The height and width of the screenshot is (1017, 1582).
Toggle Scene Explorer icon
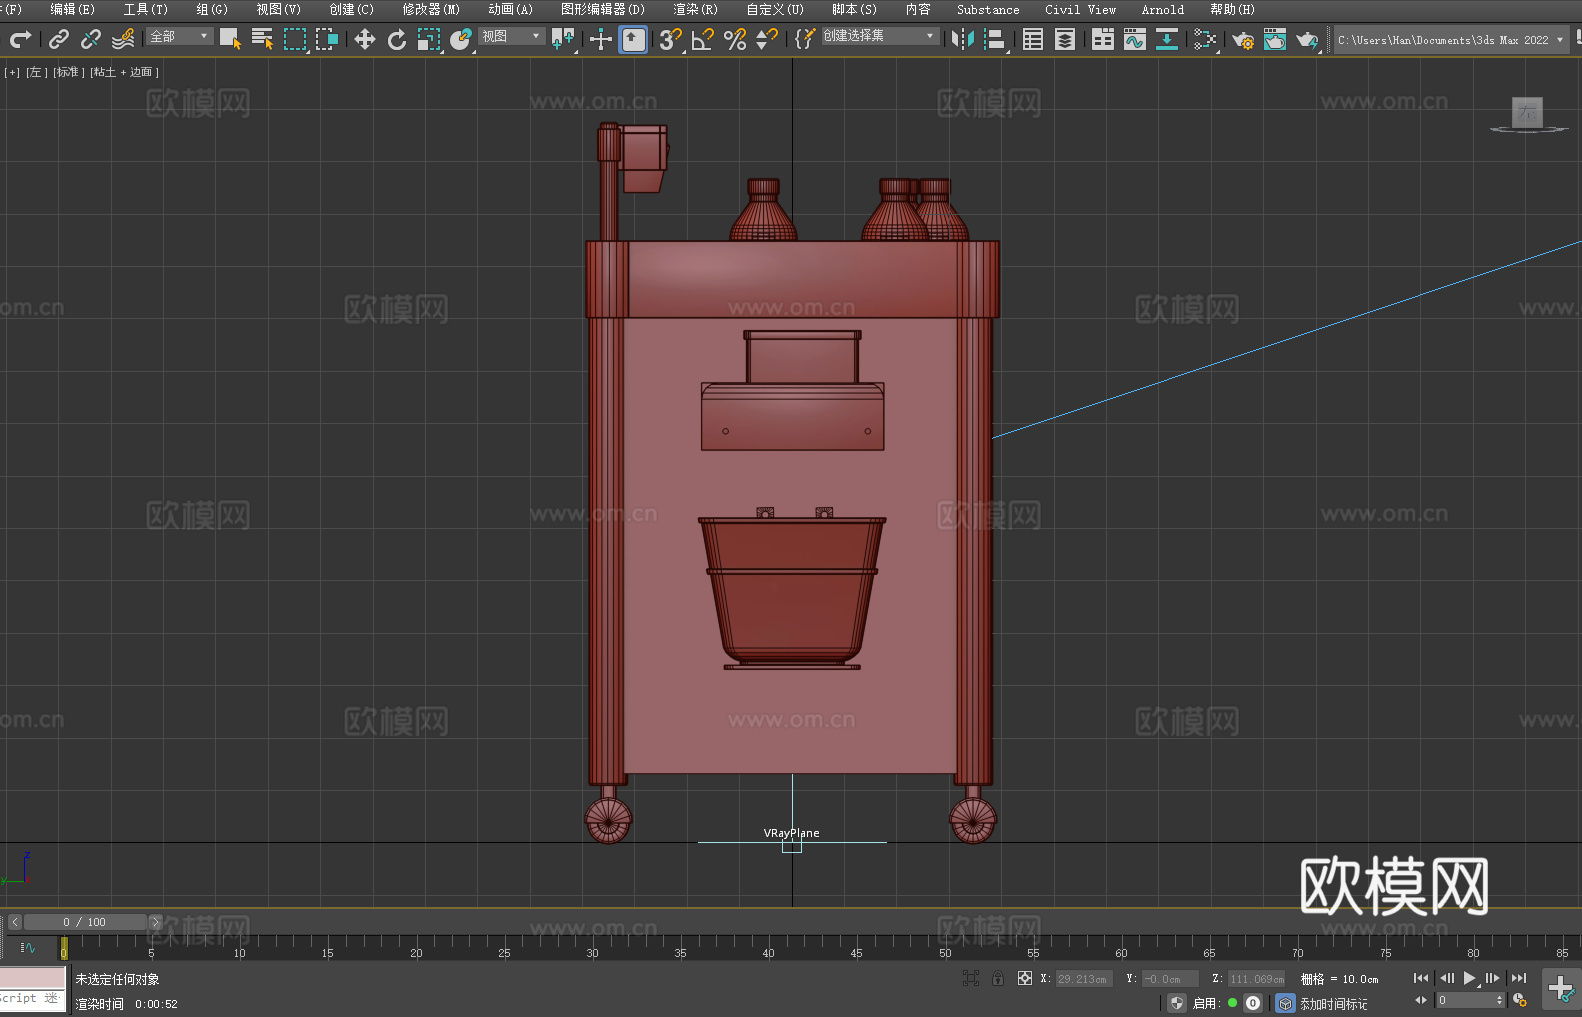point(1033,39)
